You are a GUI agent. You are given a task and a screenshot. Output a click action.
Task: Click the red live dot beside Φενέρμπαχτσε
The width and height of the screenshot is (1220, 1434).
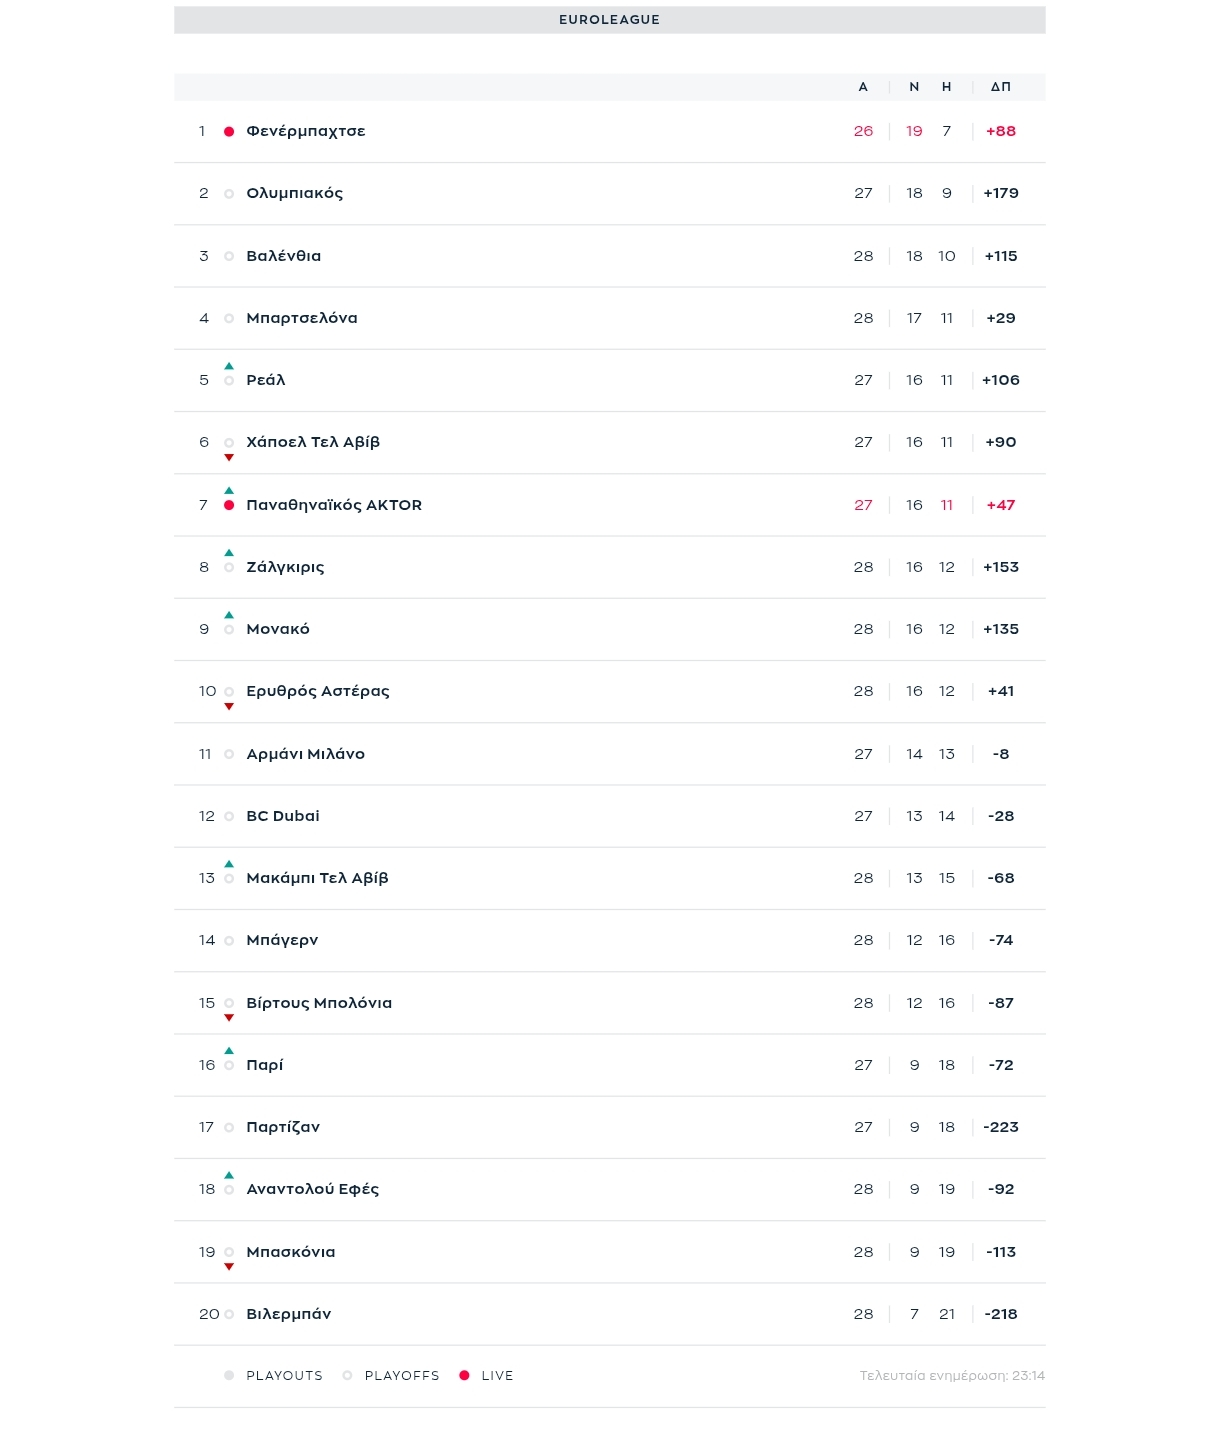(229, 132)
